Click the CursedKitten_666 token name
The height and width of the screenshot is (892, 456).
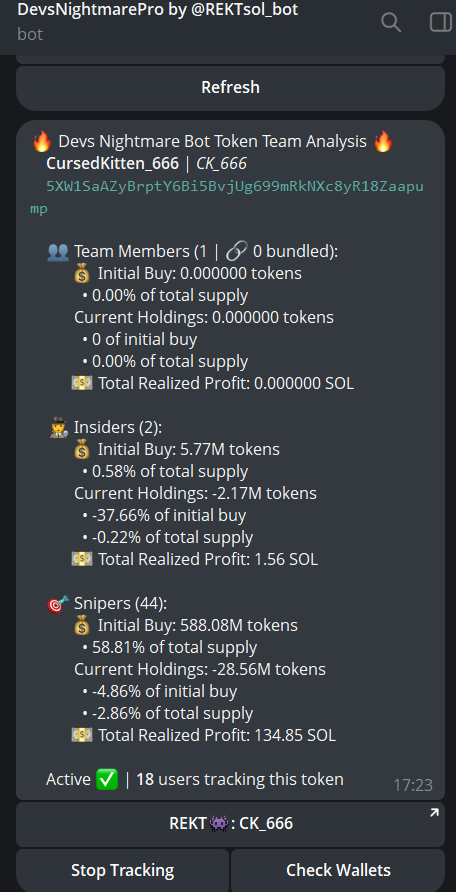point(113,164)
